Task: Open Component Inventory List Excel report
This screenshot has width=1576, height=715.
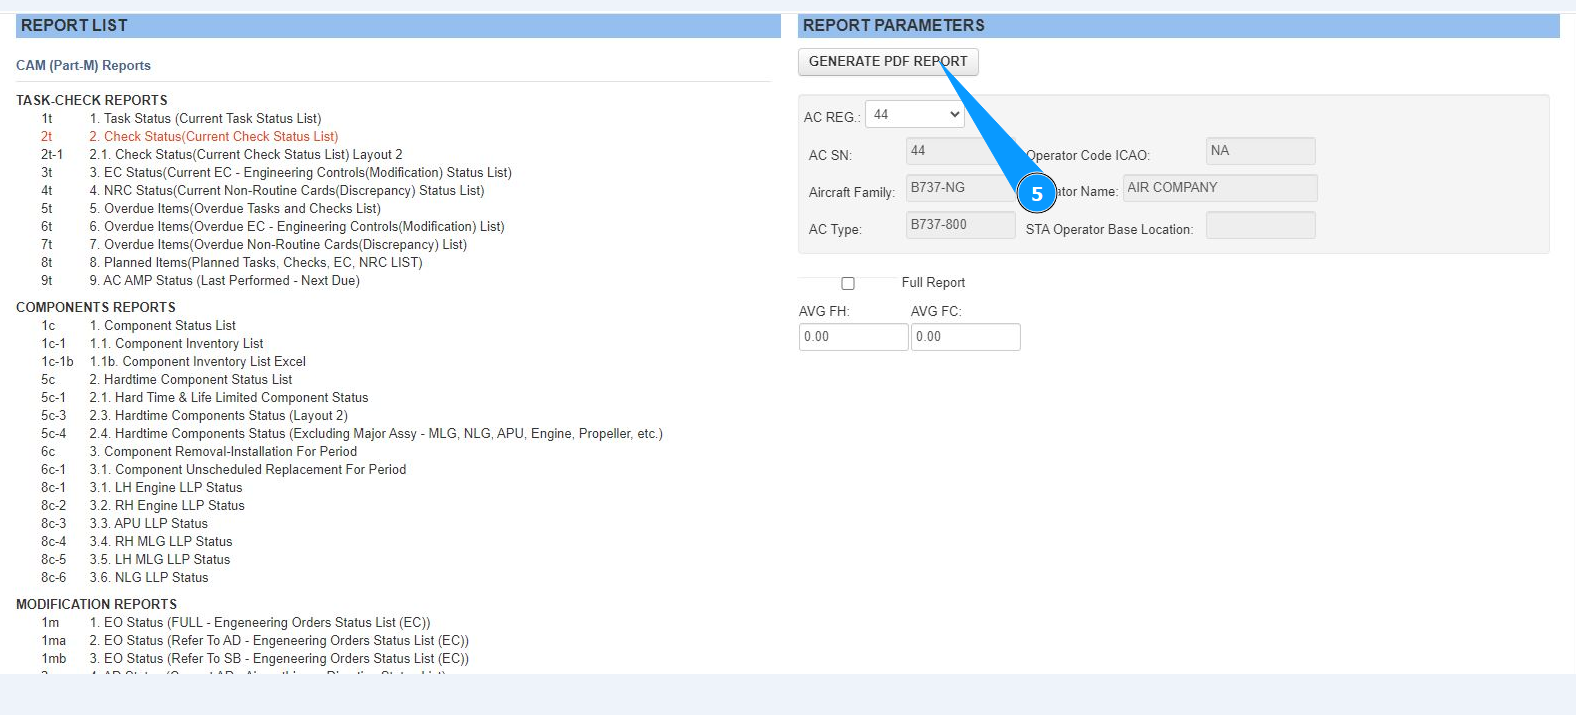Action: (197, 362)
